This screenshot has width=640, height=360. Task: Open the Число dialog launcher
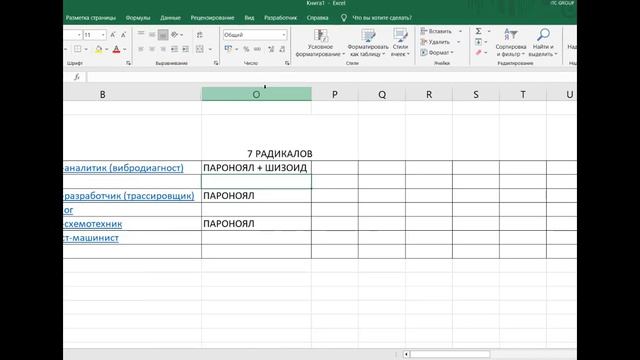coord(287,63)
